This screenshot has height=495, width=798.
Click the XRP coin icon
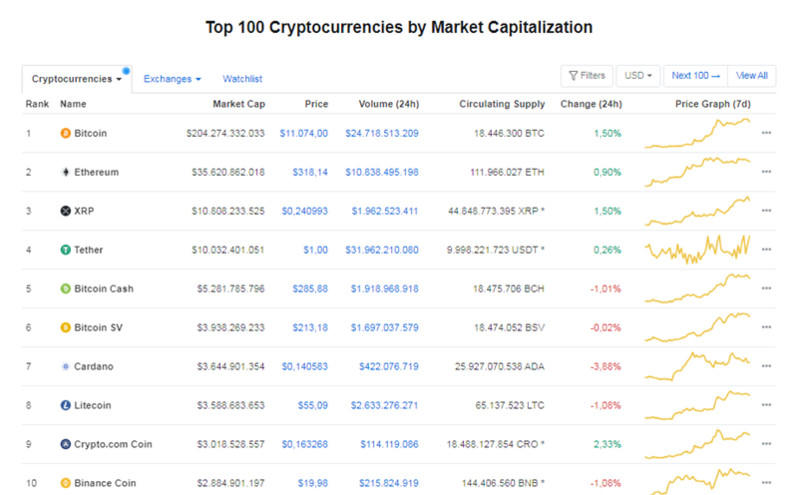tap(66, 211)
